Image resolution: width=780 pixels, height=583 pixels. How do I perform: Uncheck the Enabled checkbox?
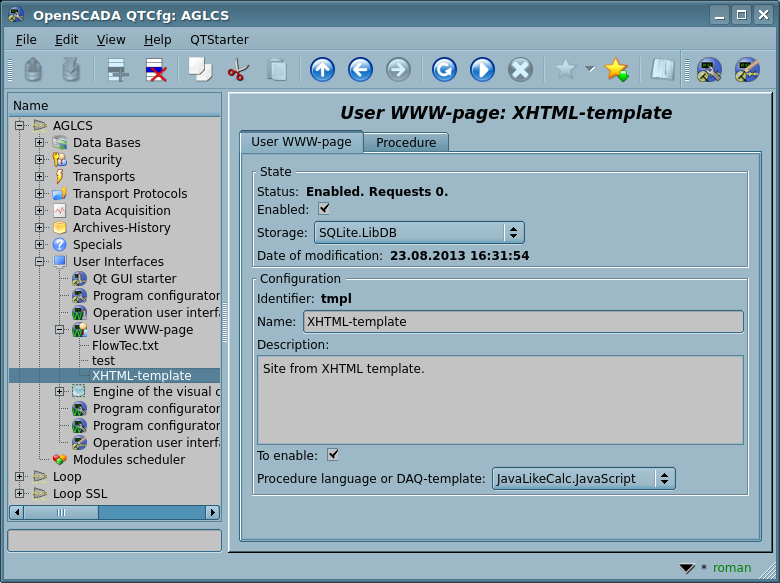[x=324, y=209]
